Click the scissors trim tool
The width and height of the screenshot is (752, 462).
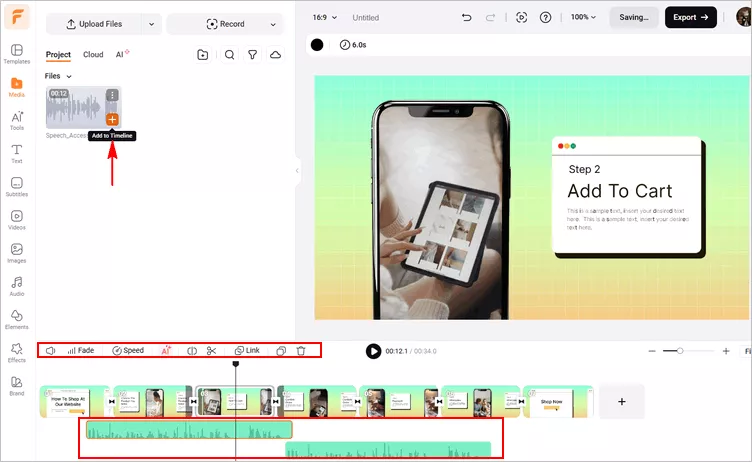click(x=212, y=351)
